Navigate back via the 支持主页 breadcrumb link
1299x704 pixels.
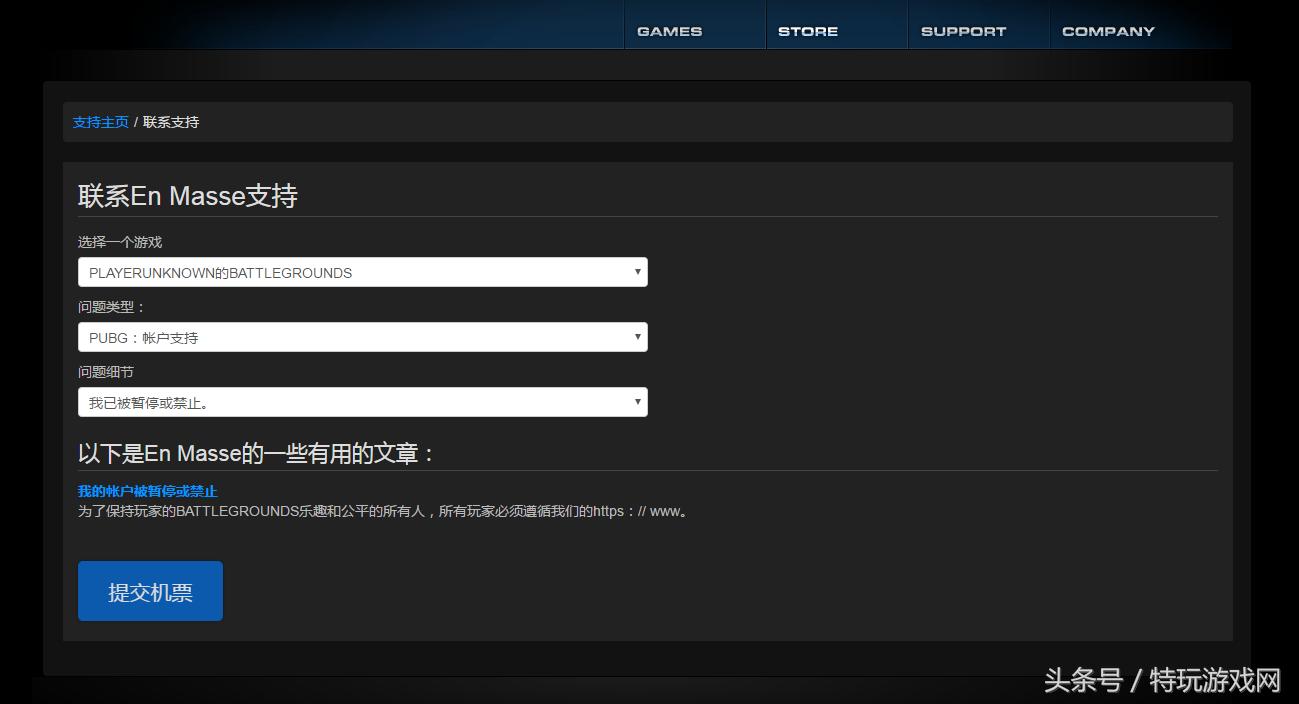point(99,122)
